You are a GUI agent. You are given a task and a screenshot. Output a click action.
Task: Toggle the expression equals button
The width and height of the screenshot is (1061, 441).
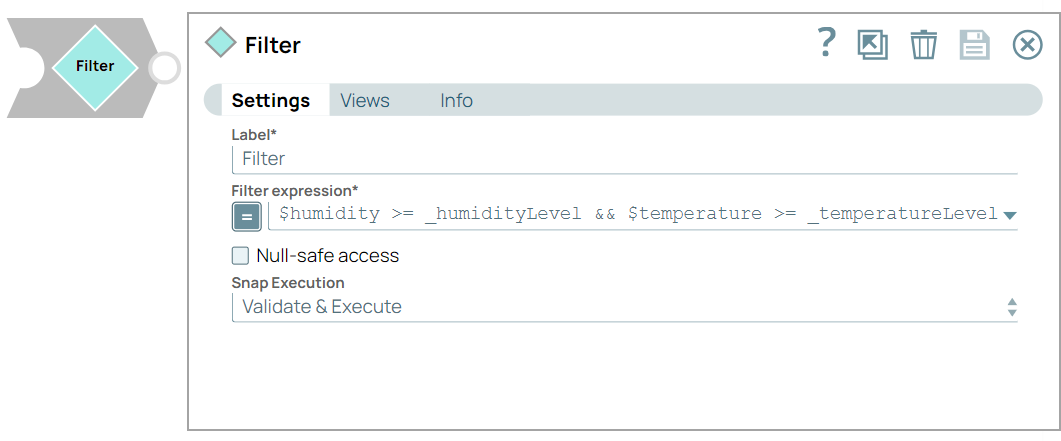point(247,216)
